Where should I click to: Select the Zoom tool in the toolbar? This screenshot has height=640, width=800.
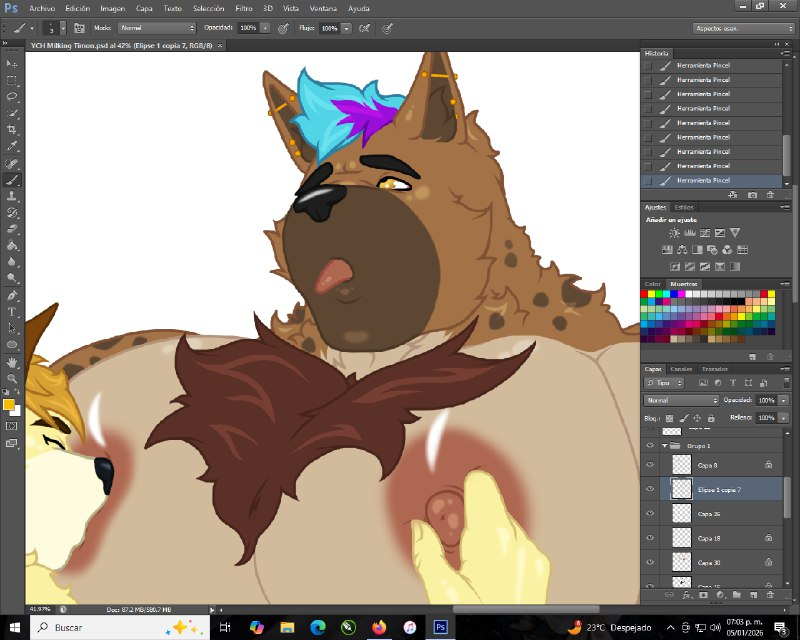tap(12, 377)
